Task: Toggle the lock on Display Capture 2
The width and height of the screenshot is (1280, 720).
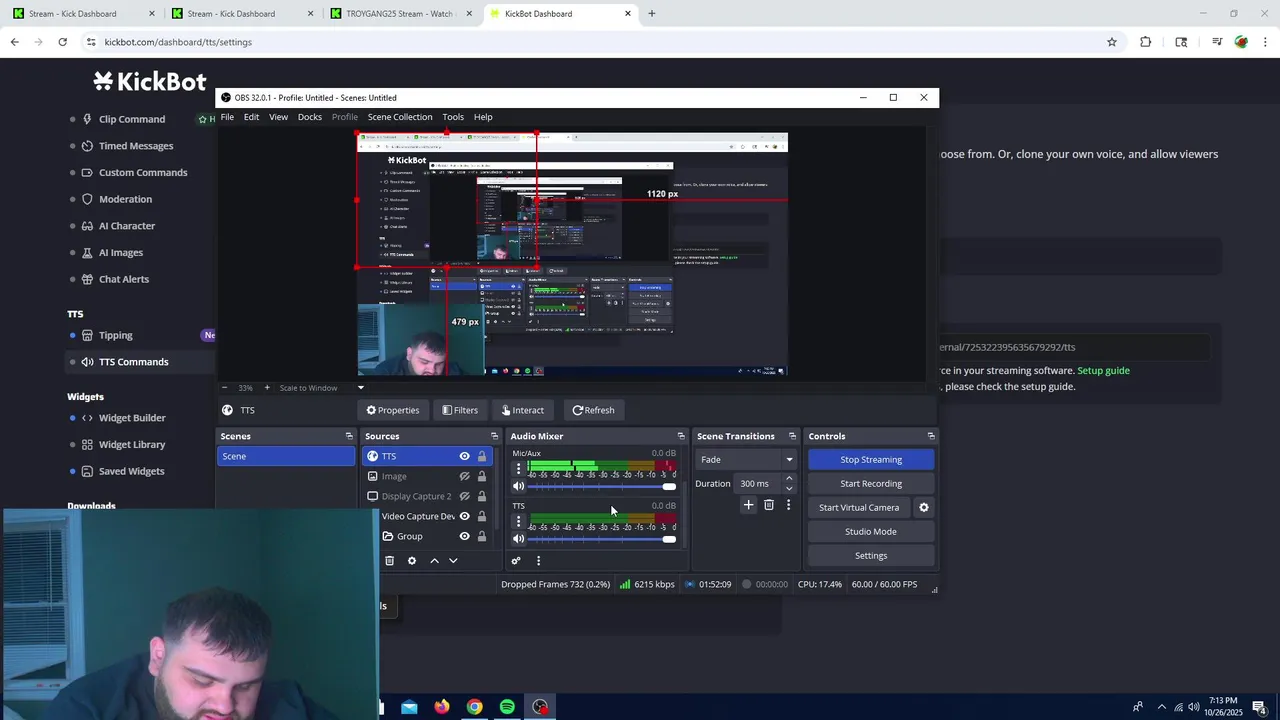Action: [481, 496]
